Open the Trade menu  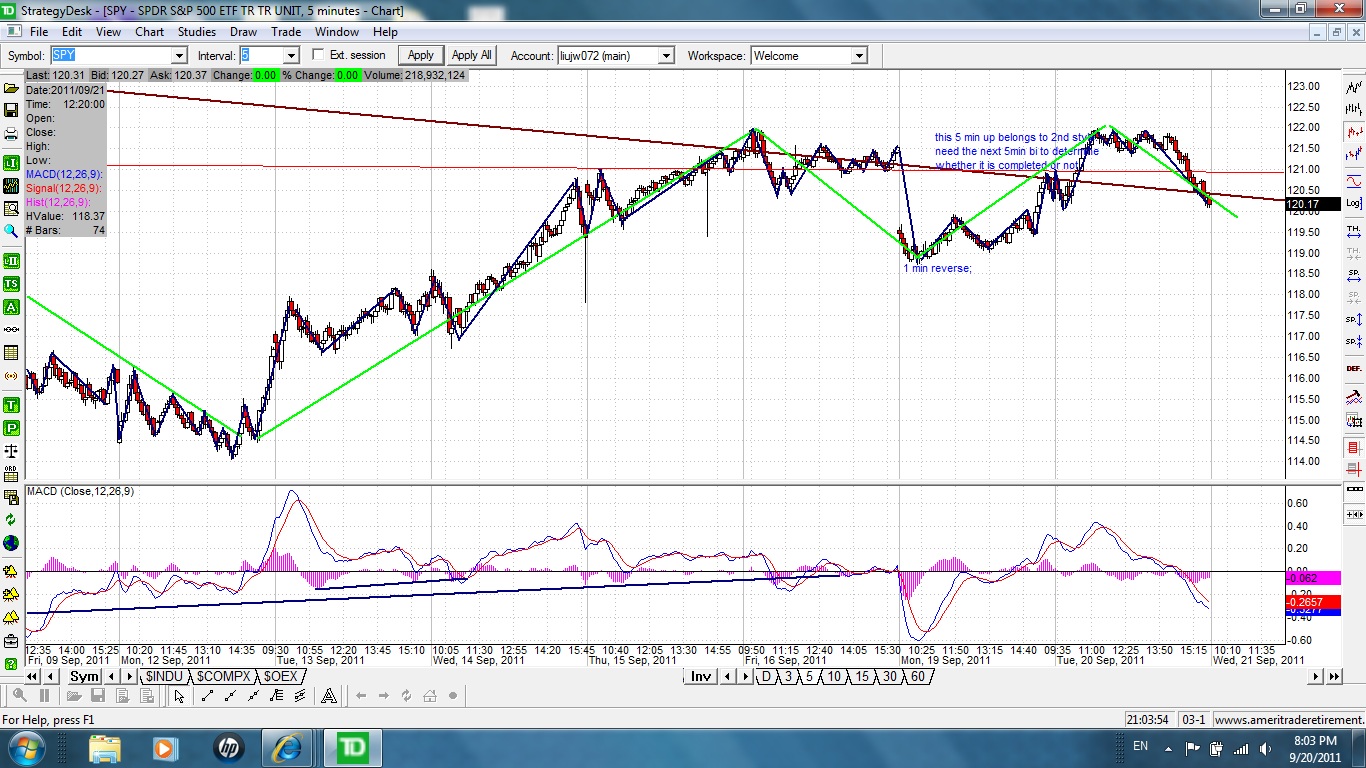click(286, 32)
